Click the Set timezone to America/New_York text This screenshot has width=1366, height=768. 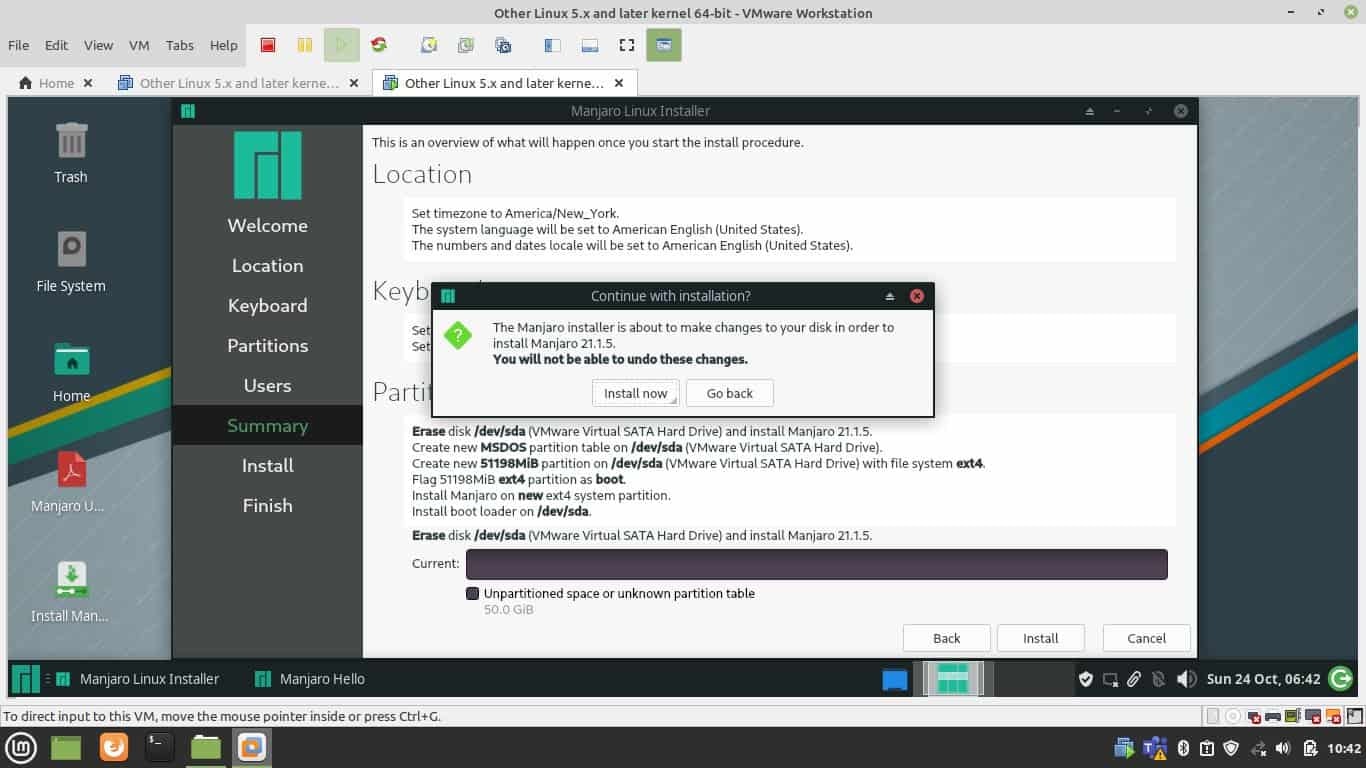tap(516, 213)
